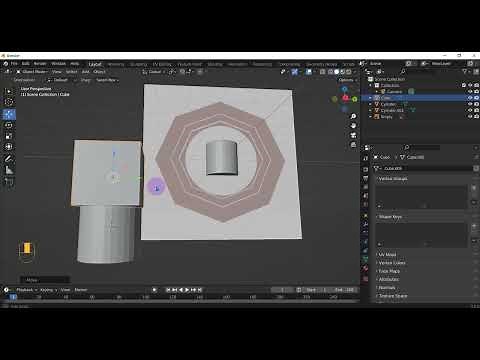
Task: Click the current frame number field
Action: point(282,290)
